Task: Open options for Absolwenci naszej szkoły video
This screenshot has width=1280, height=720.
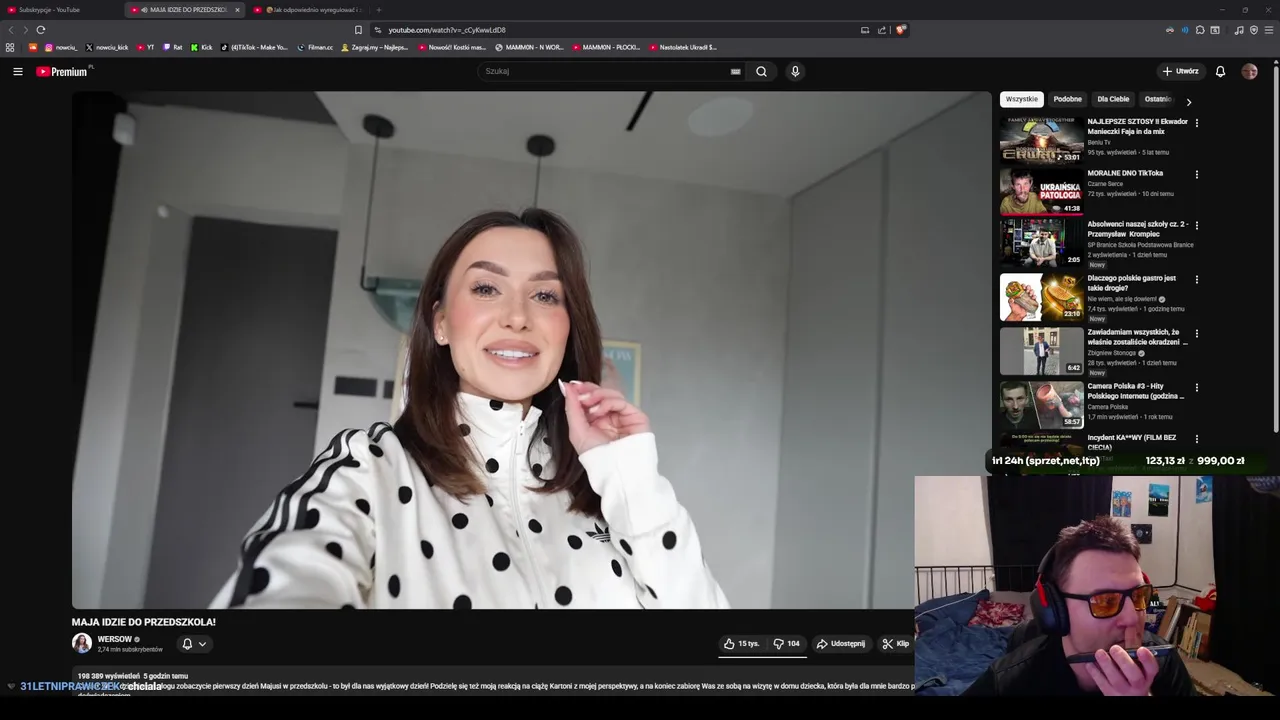Action: pyautogui.click(x=1197, y=225)
